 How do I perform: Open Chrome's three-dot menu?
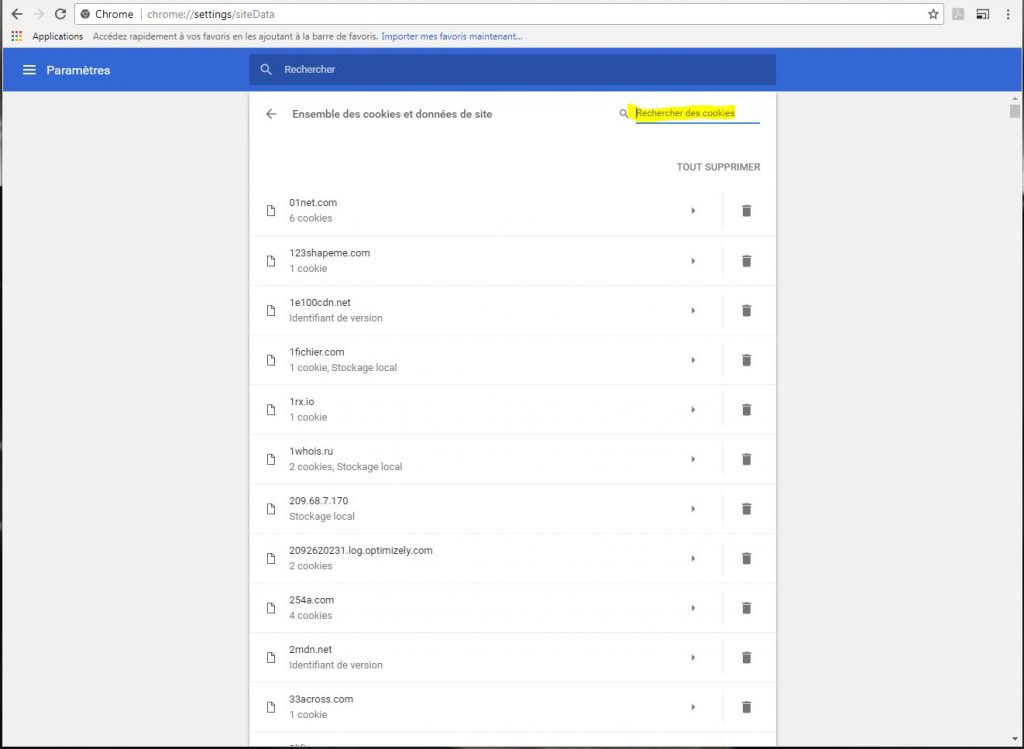point(1008,14)
